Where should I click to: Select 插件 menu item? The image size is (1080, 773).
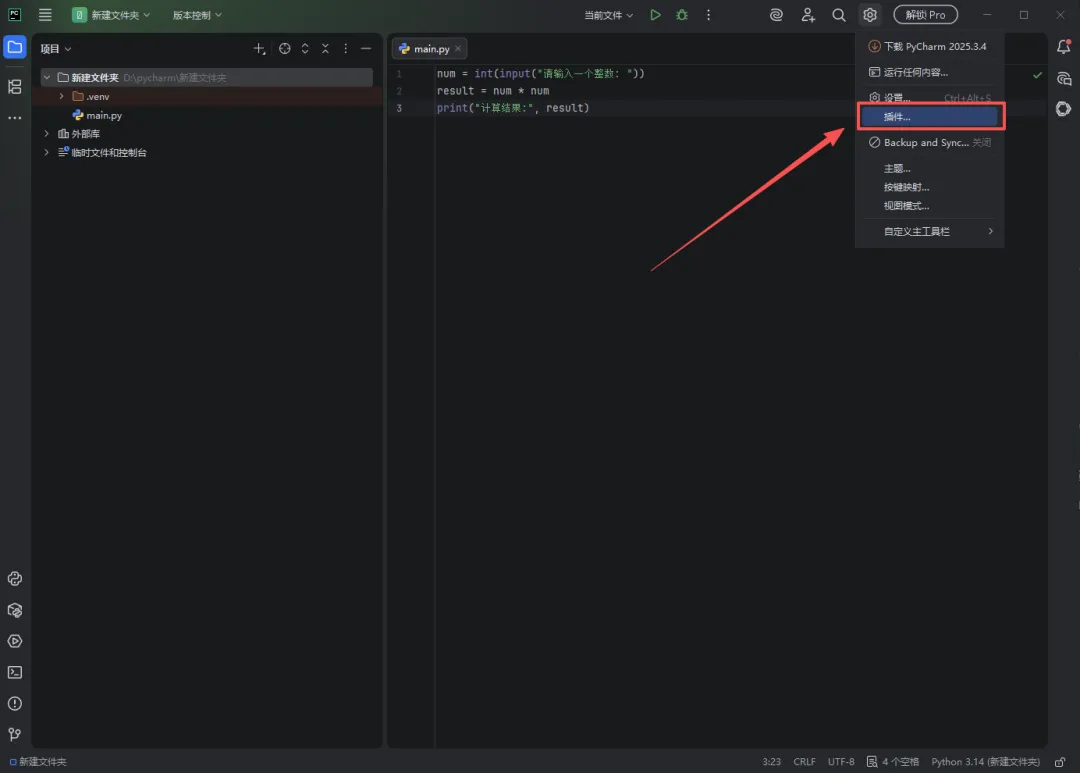click(929, 116)
